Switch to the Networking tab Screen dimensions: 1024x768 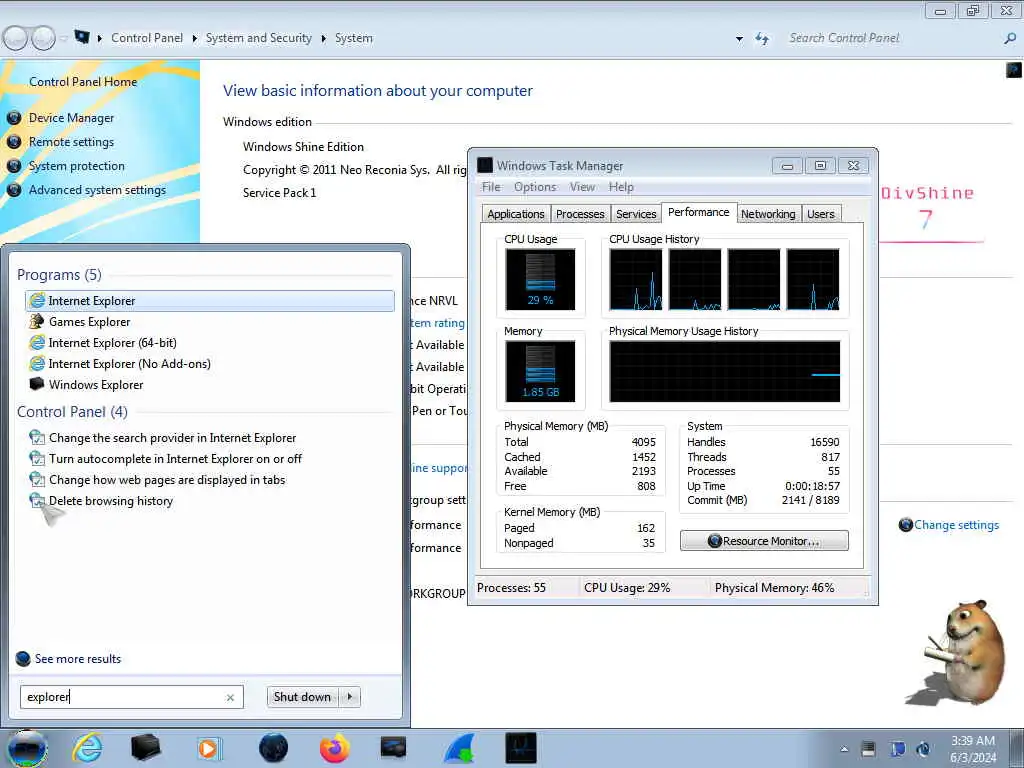point(768,214)
